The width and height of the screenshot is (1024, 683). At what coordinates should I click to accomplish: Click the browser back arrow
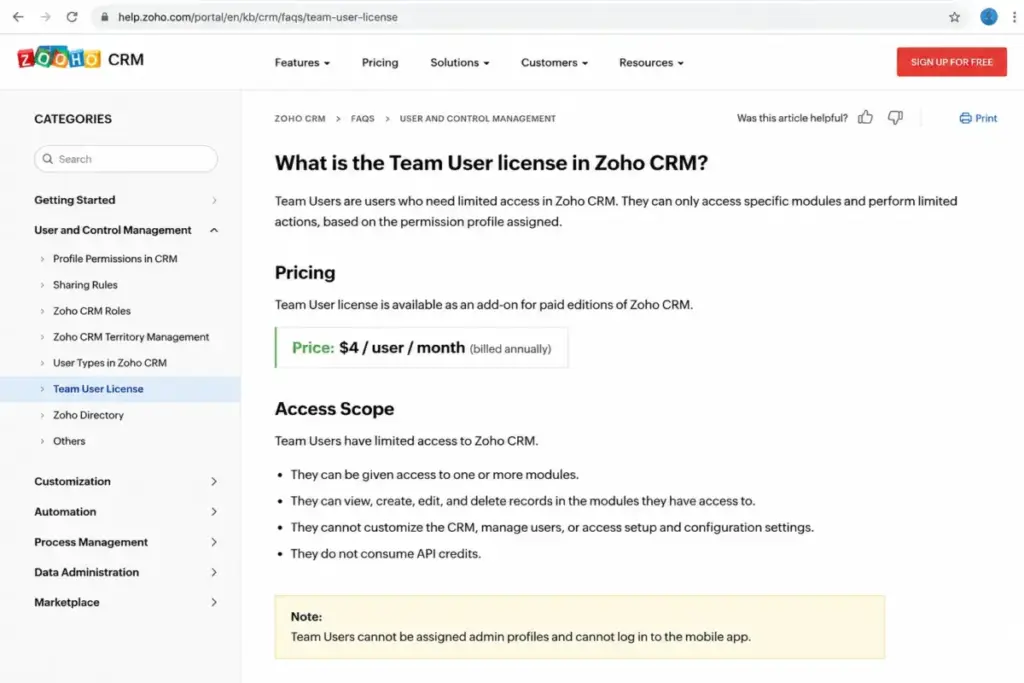pos(18,17)
